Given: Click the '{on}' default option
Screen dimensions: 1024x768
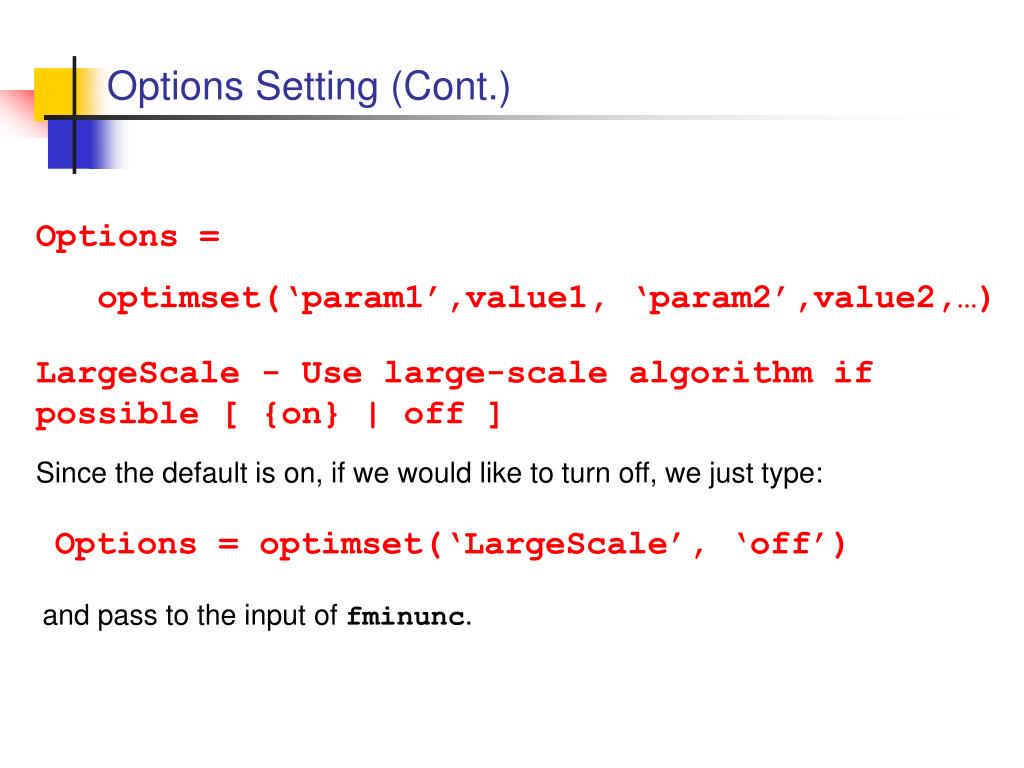Looking at the screenshot, I should pos(302,414).
